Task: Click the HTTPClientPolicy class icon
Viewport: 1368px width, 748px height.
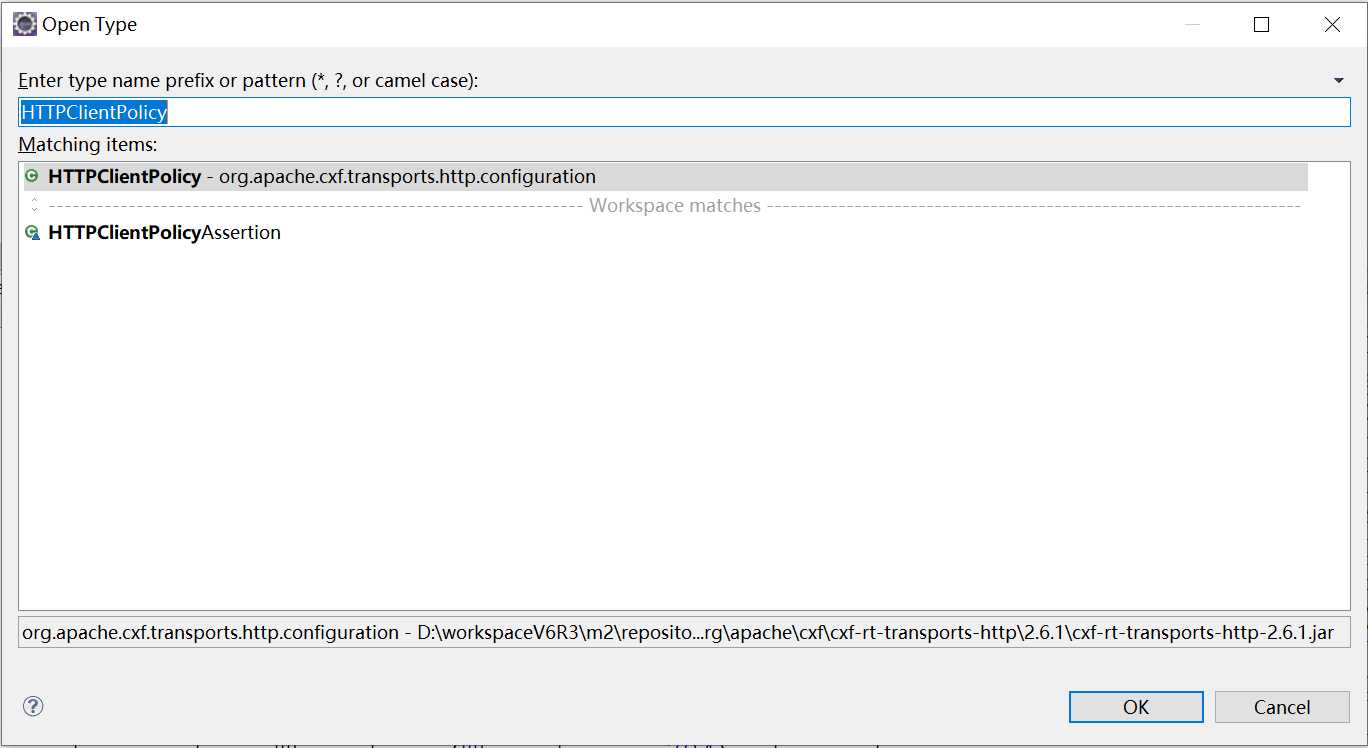Action: pyautogui.click(x=32, y=177)
